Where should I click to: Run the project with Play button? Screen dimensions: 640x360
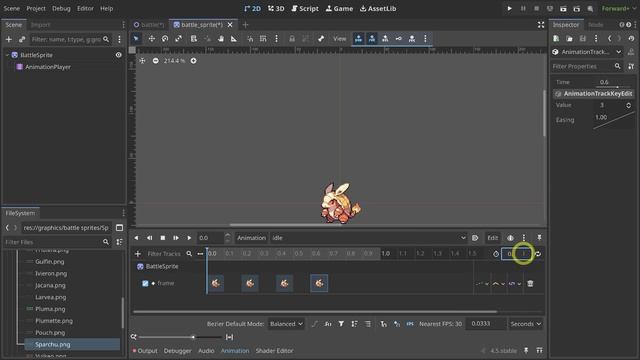(509, 9)
